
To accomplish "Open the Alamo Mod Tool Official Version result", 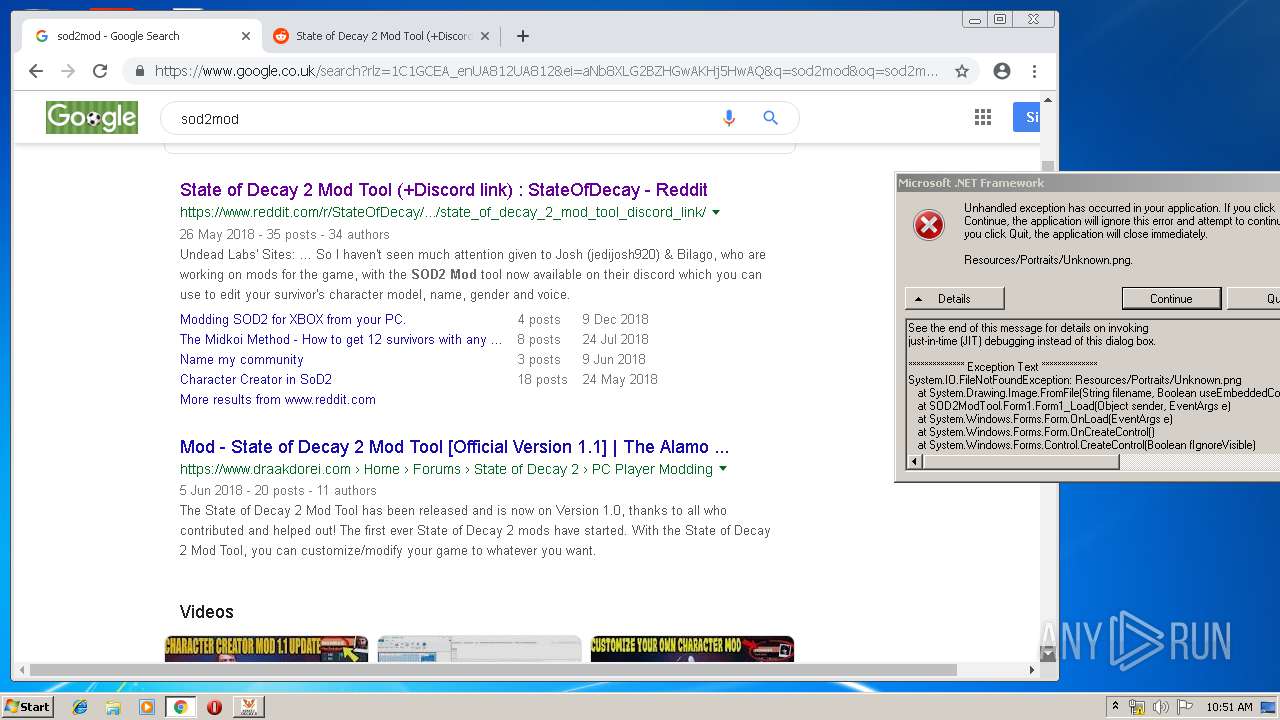I will (455, 447).
